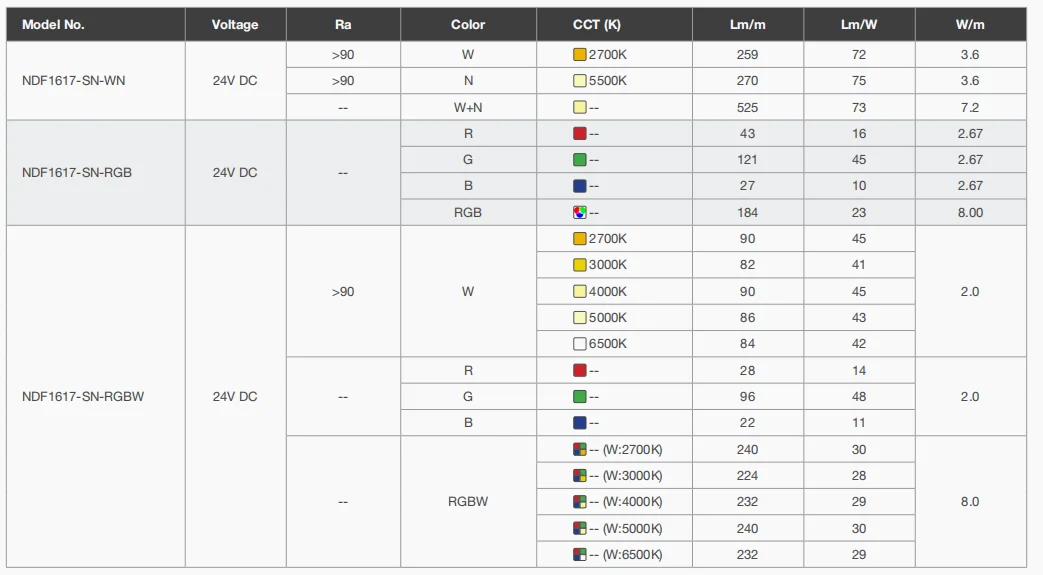The image size is (1043, 575).
Task: Click the multicolor RGB wheel icon
Action: (579, 212)
